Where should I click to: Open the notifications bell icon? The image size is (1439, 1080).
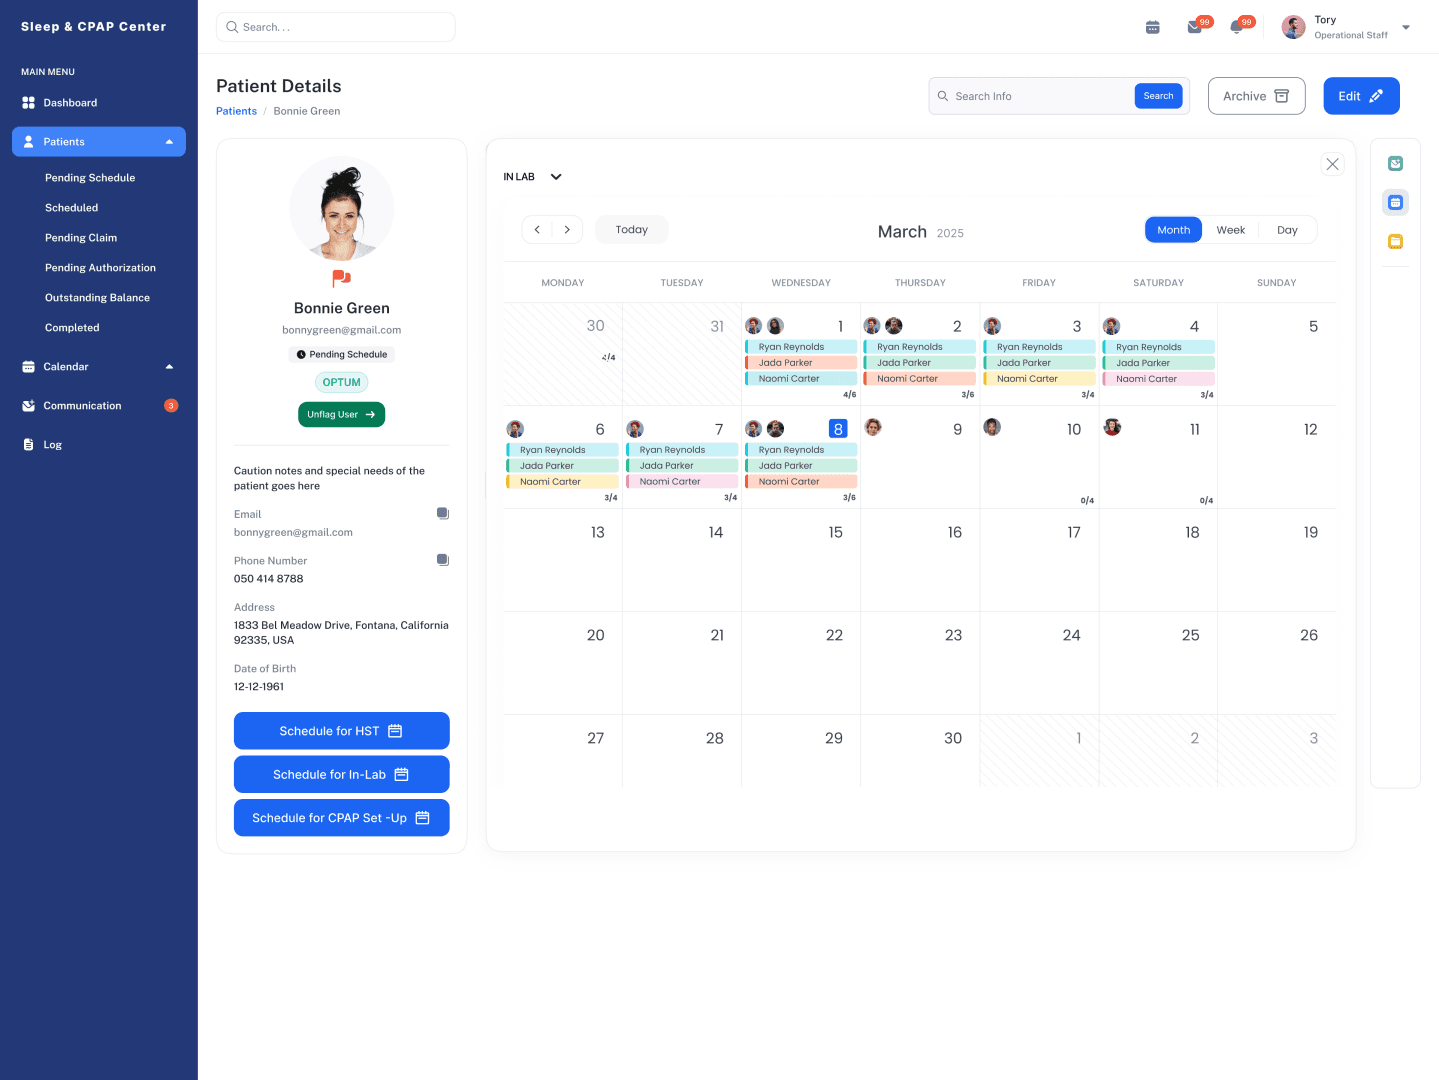pyautogui.click(x=1236, y=27)
